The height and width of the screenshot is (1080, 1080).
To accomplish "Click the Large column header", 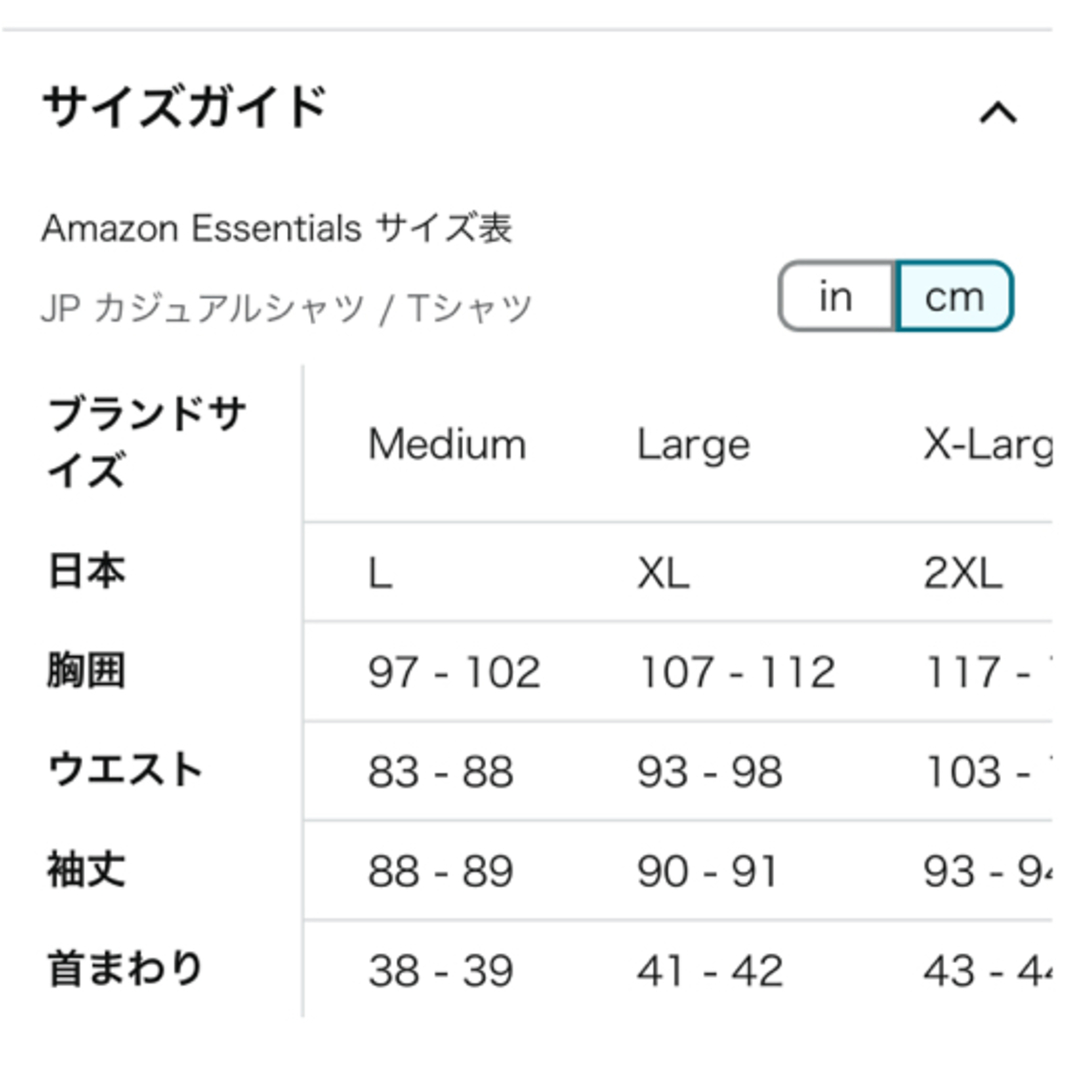I will click(694, 445).
